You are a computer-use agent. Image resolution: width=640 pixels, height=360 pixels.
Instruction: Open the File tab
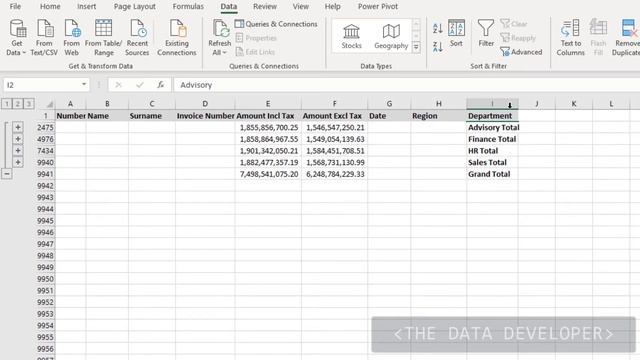pyautogui.click(x=15, y=7)
